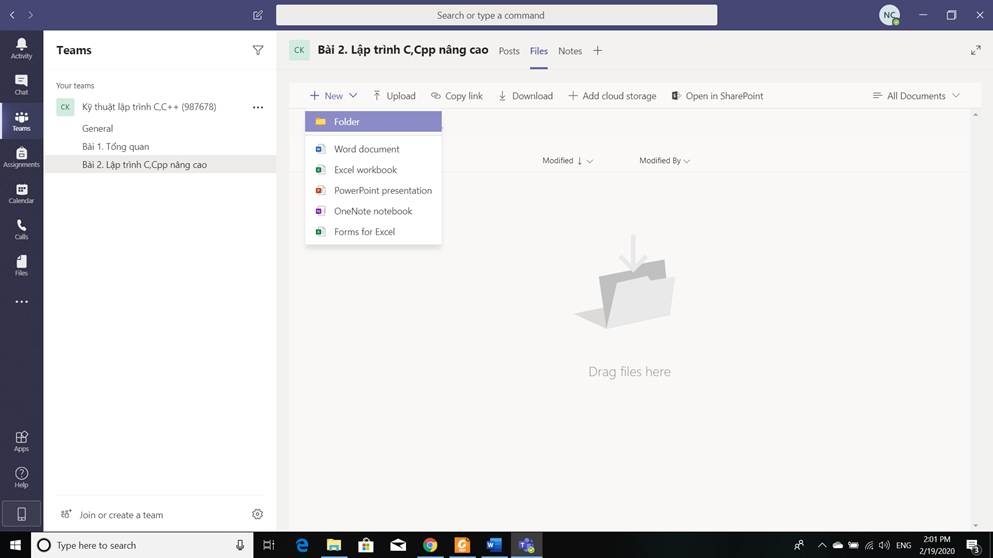Open the Calendar icon in sidebar
This screenshot has height=558, width=993.
click(21, 193)
